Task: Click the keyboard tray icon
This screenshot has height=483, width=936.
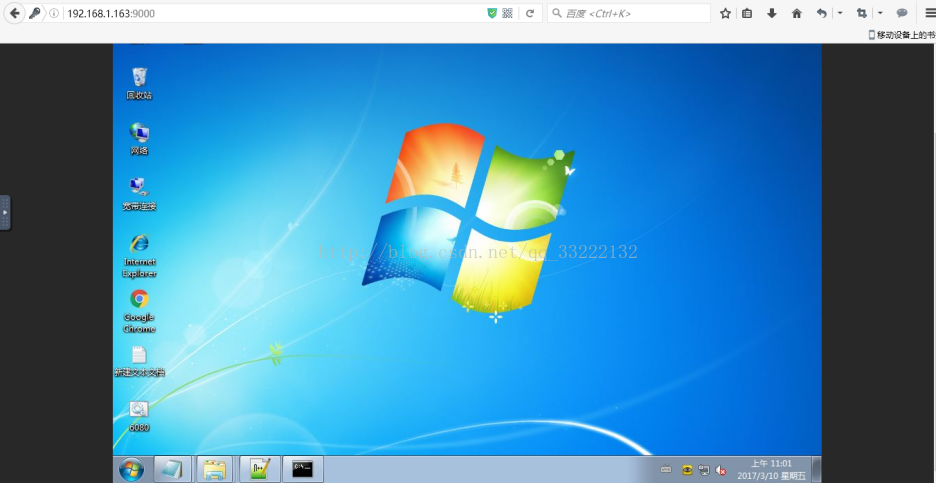Action: tap(667, 470)
